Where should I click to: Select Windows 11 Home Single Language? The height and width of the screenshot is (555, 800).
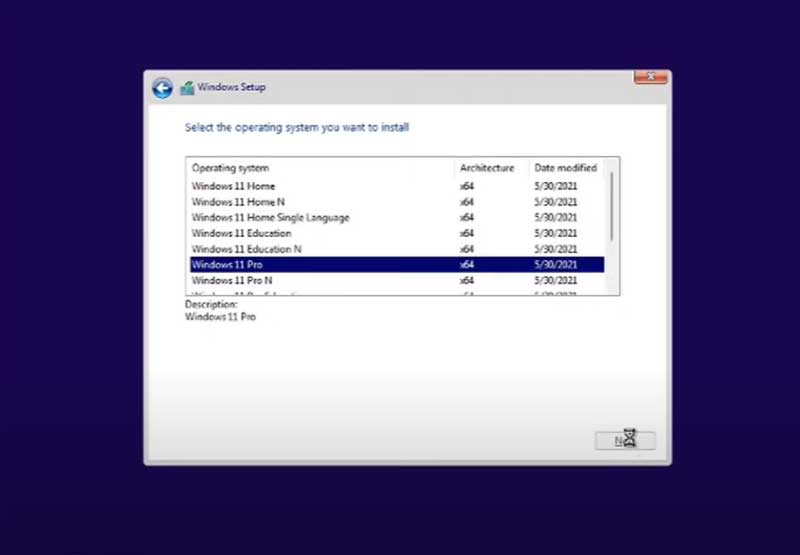[x=397, y=218]
